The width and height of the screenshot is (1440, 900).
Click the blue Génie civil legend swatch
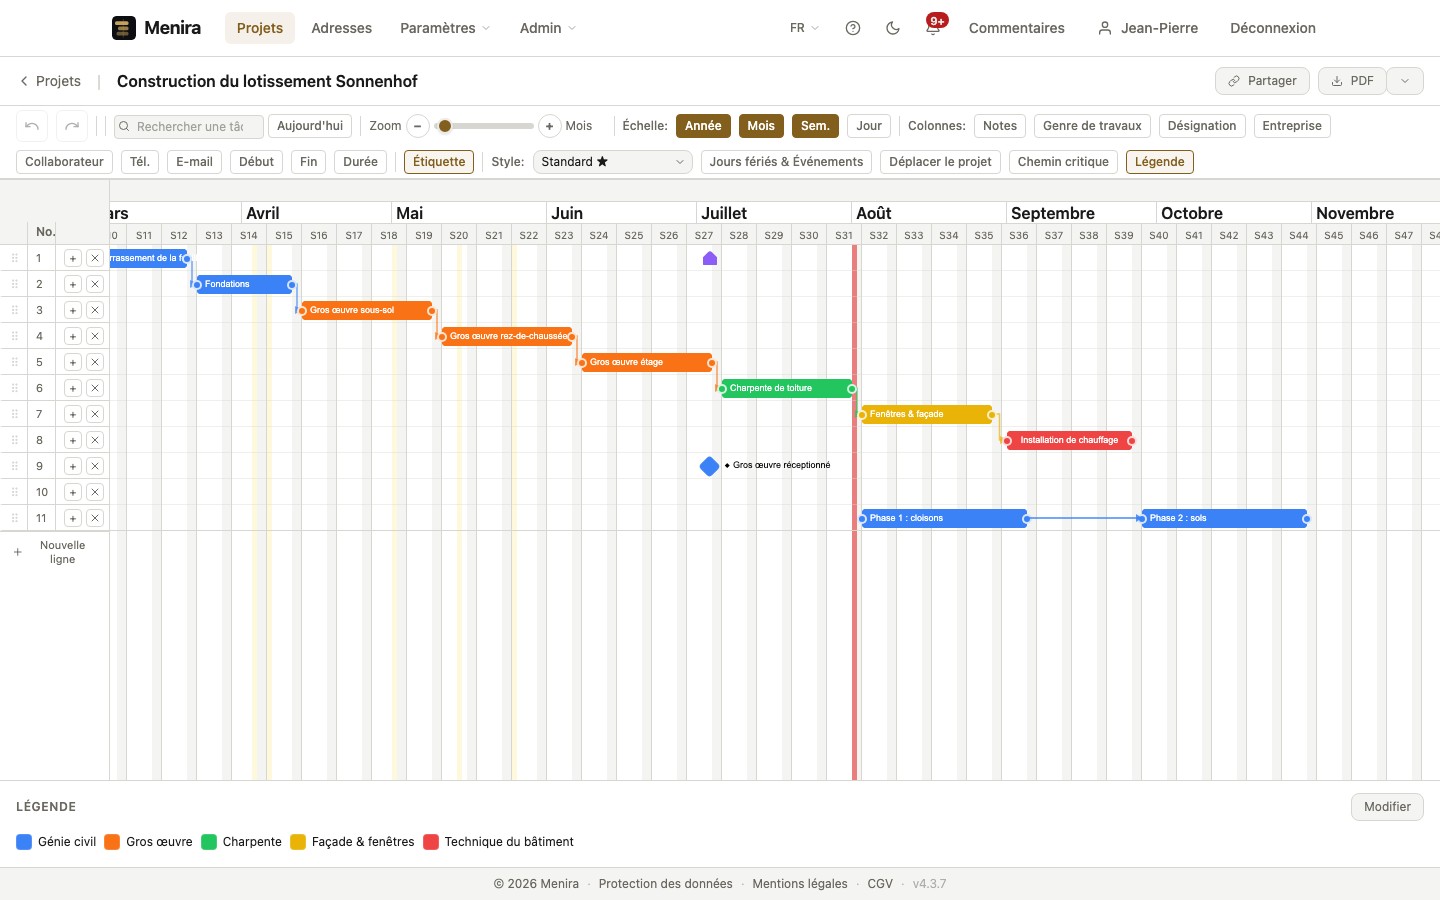point(24,842)
